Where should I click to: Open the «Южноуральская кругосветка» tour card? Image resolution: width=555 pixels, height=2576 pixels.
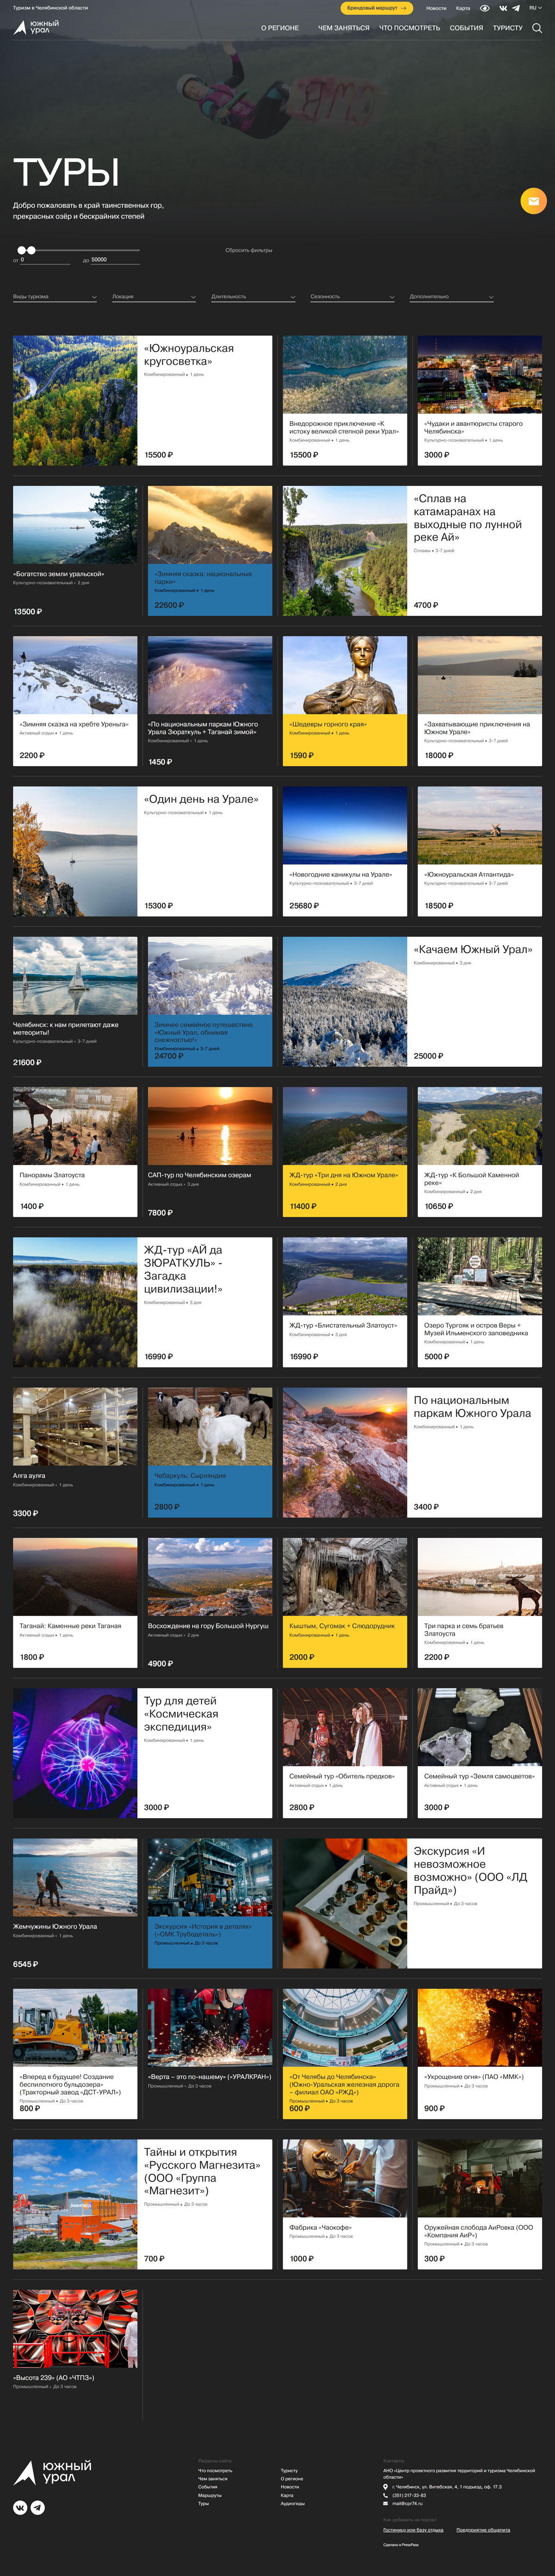pos(142,401)
